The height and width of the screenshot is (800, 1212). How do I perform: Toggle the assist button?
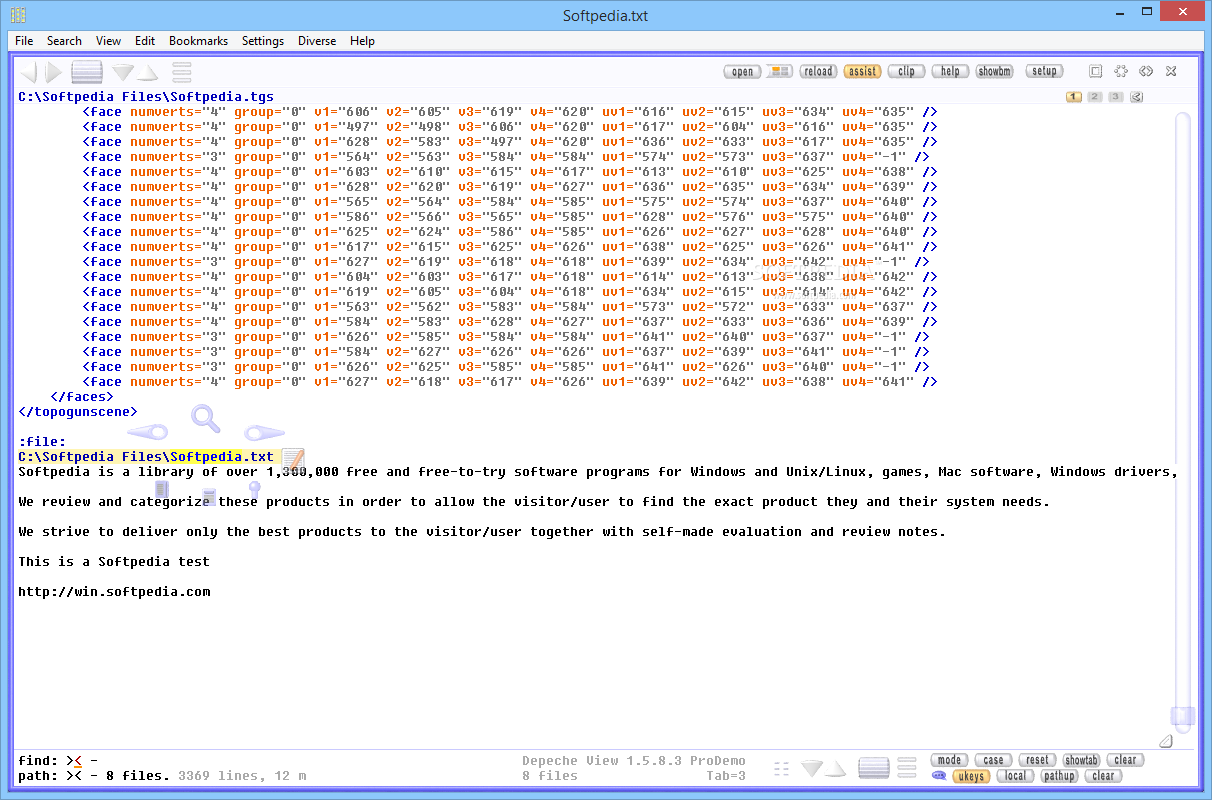coord(862,71)
